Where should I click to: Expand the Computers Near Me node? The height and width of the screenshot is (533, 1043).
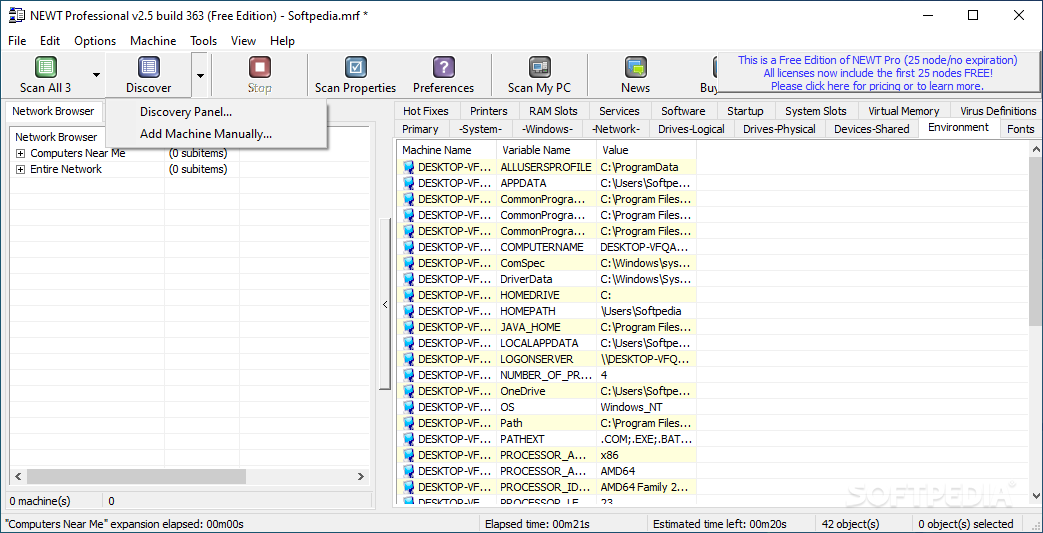(21, 154)
